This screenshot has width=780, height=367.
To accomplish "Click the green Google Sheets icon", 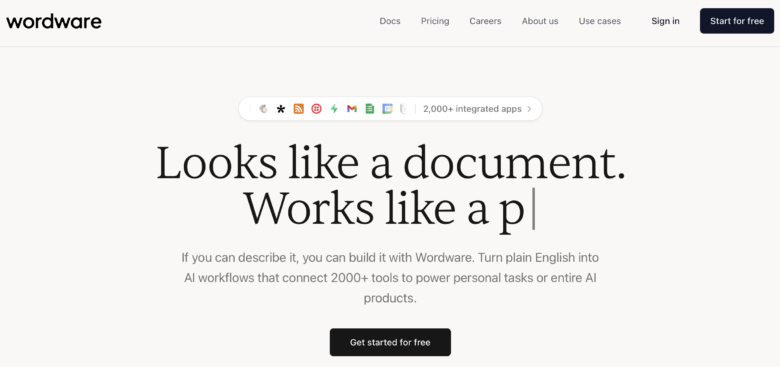I will 370,109.
